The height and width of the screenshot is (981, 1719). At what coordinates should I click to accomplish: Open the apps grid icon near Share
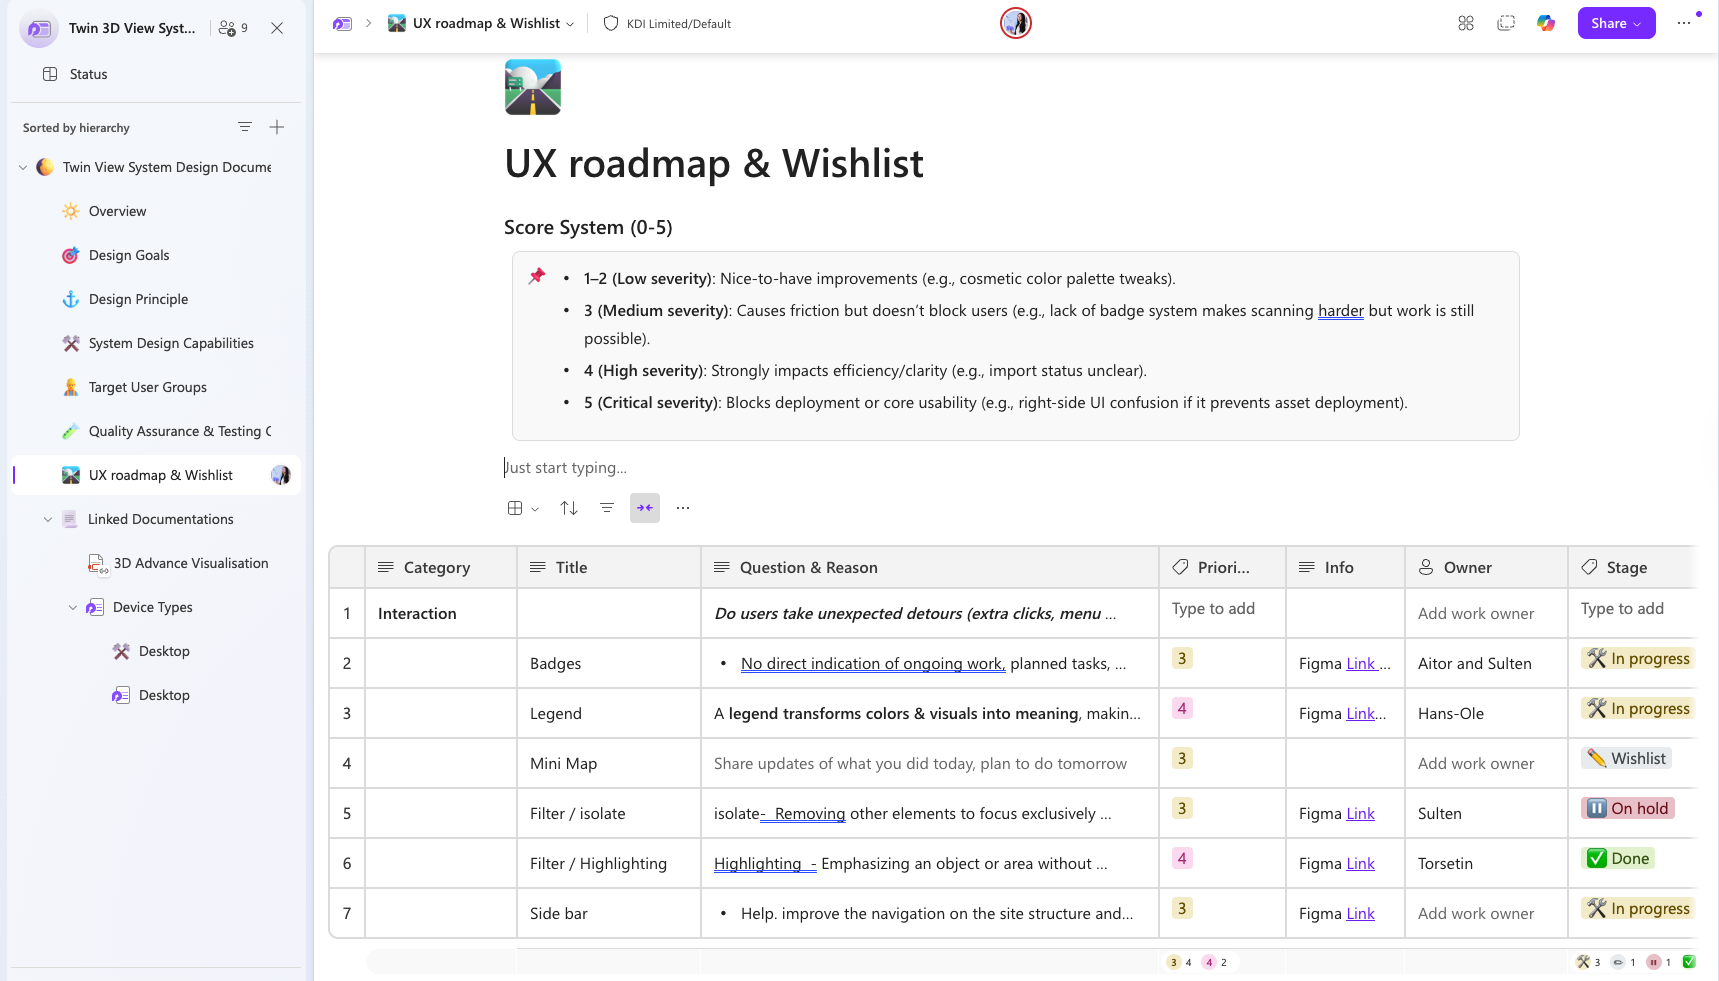point(1466,23)
